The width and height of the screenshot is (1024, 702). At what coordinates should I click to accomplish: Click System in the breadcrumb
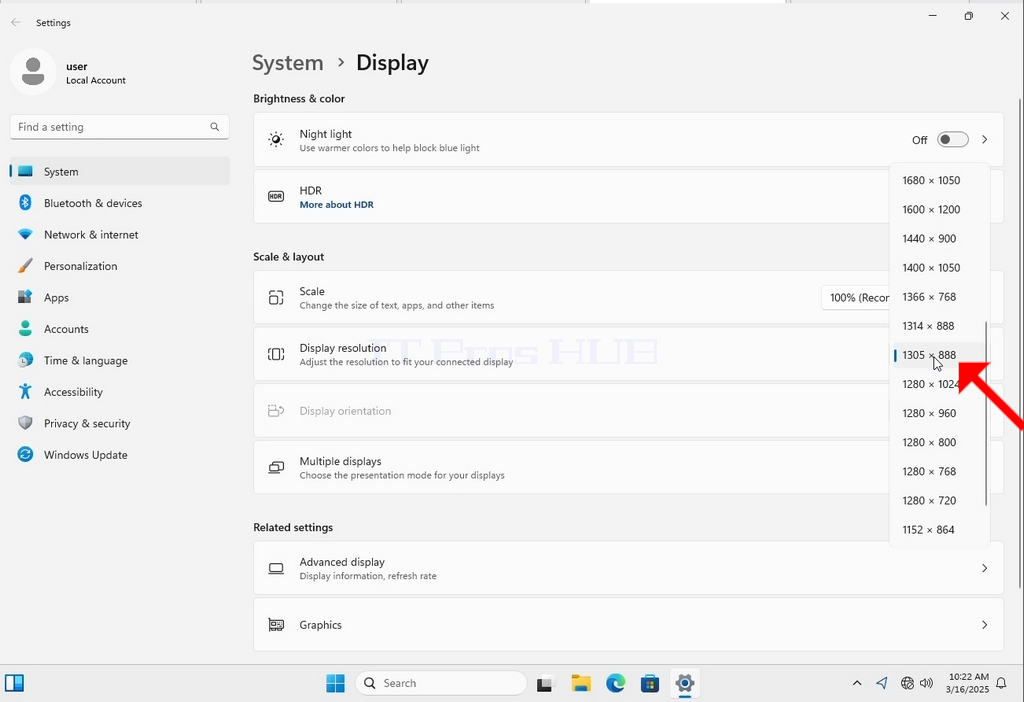coord(287,63)
